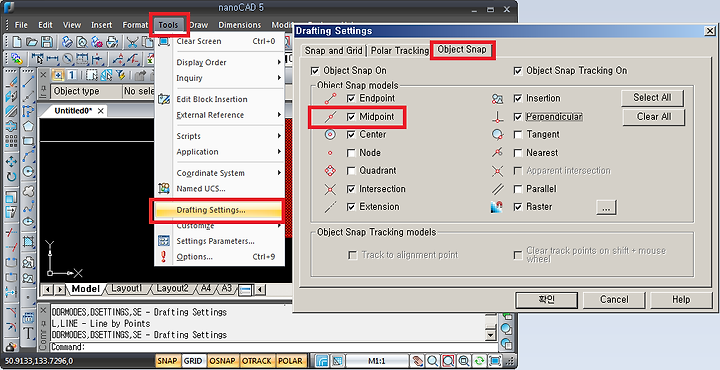This screenshot has height=370, width=720.
Task: Click the 확인 confirm button
Action: click(546, 300)
